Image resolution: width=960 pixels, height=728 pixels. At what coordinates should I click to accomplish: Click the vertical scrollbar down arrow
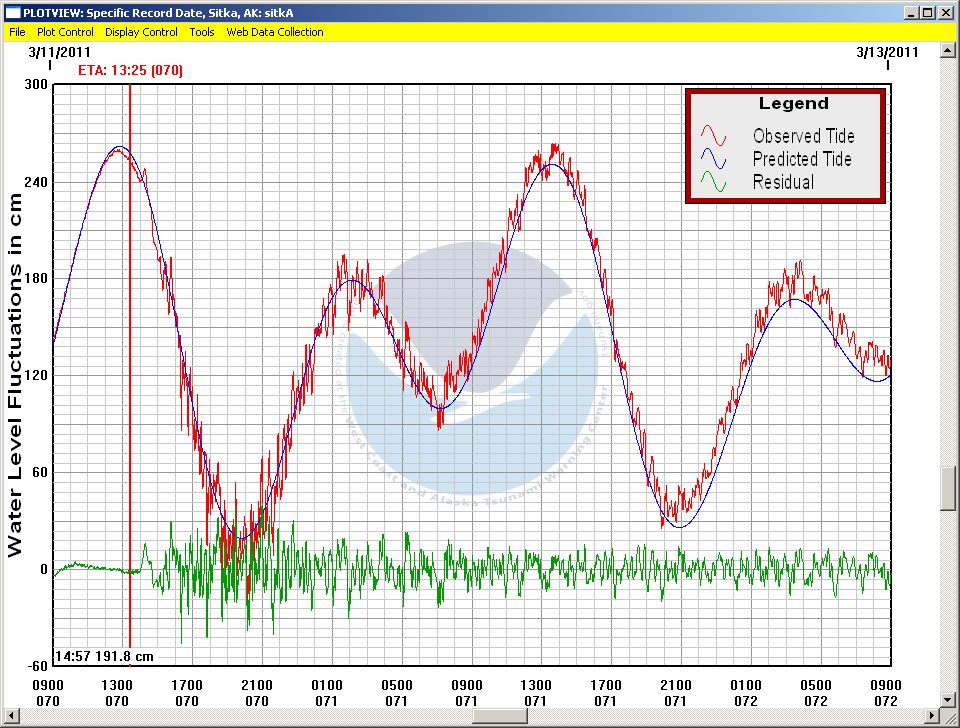[950, 698]
